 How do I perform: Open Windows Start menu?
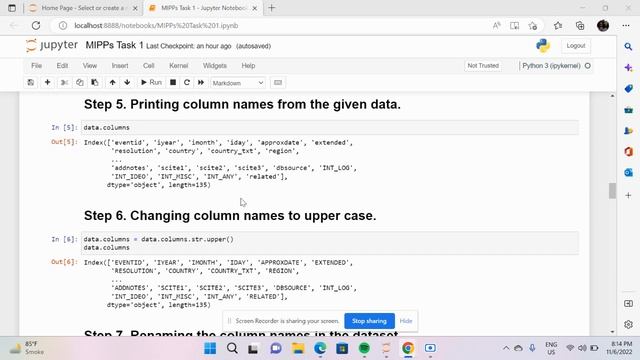210,348
